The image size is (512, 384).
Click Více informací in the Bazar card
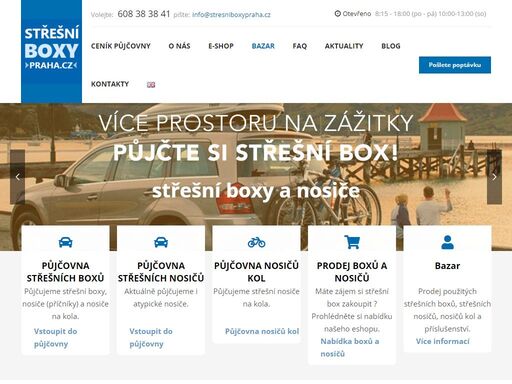(443, 341)
